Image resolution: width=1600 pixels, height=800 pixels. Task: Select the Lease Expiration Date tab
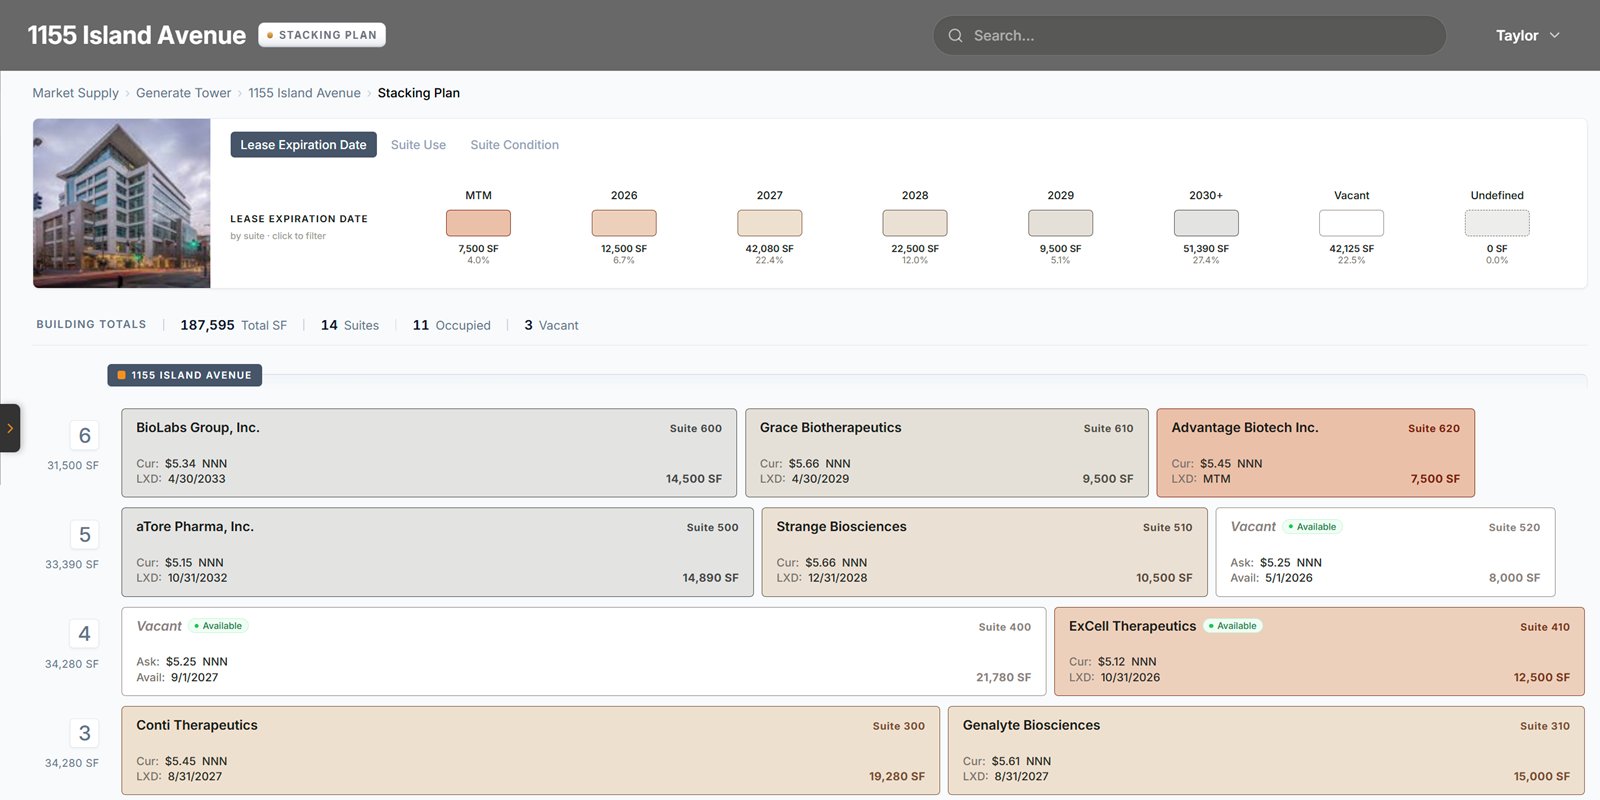pyautogui.click(x=303, y=145)
